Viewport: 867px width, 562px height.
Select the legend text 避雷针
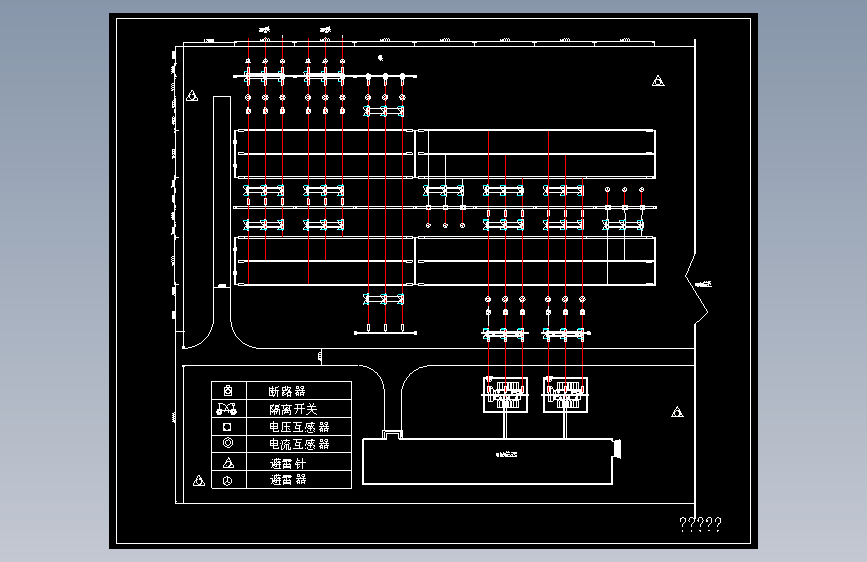tap(288, 463)
